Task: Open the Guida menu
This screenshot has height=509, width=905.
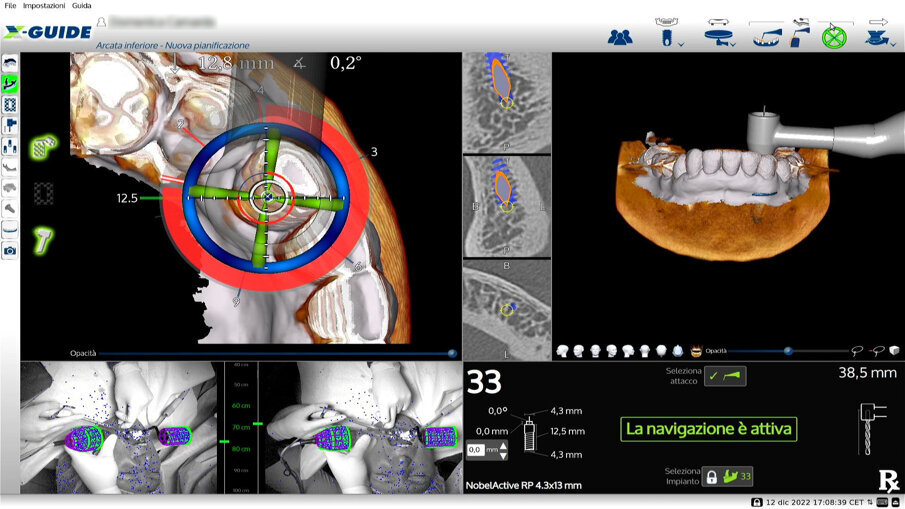Action: pos(81,5)
